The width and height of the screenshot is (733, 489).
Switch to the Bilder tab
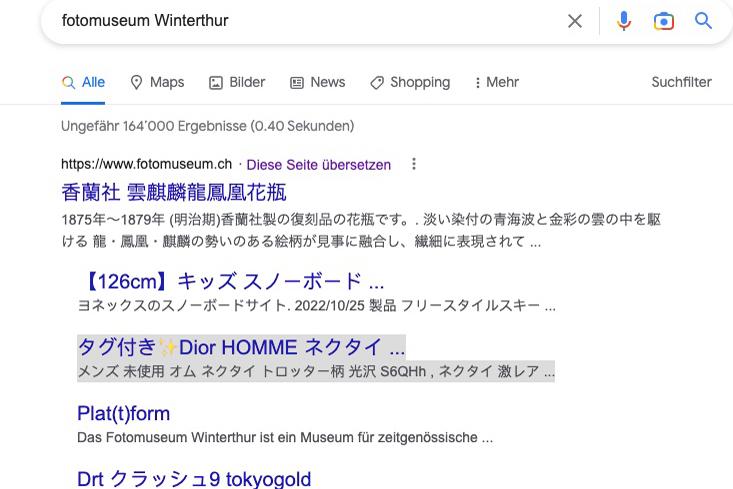click(x=237, y=83)
